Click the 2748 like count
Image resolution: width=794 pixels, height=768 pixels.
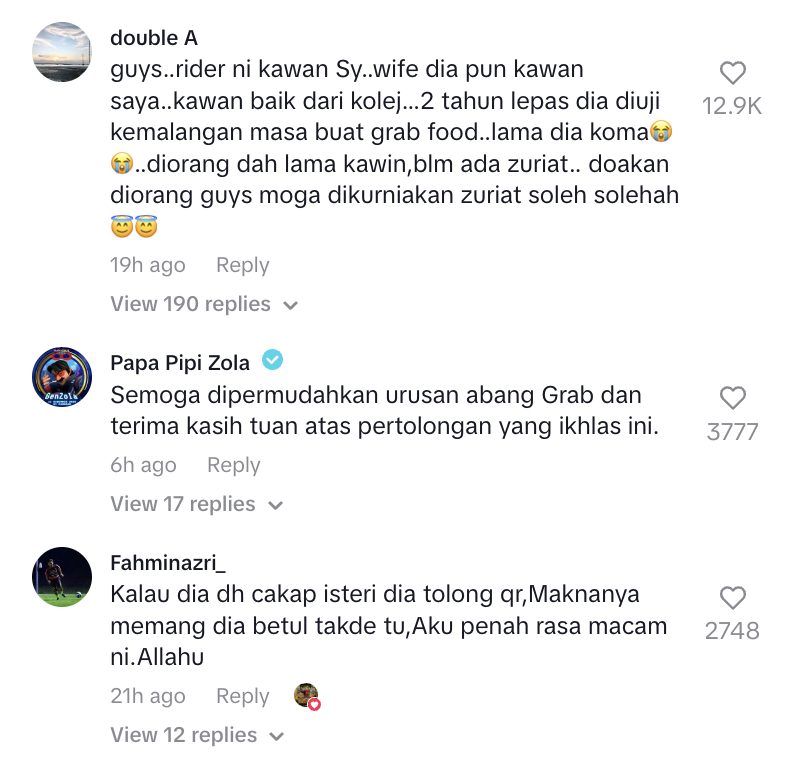click(732, 631)
